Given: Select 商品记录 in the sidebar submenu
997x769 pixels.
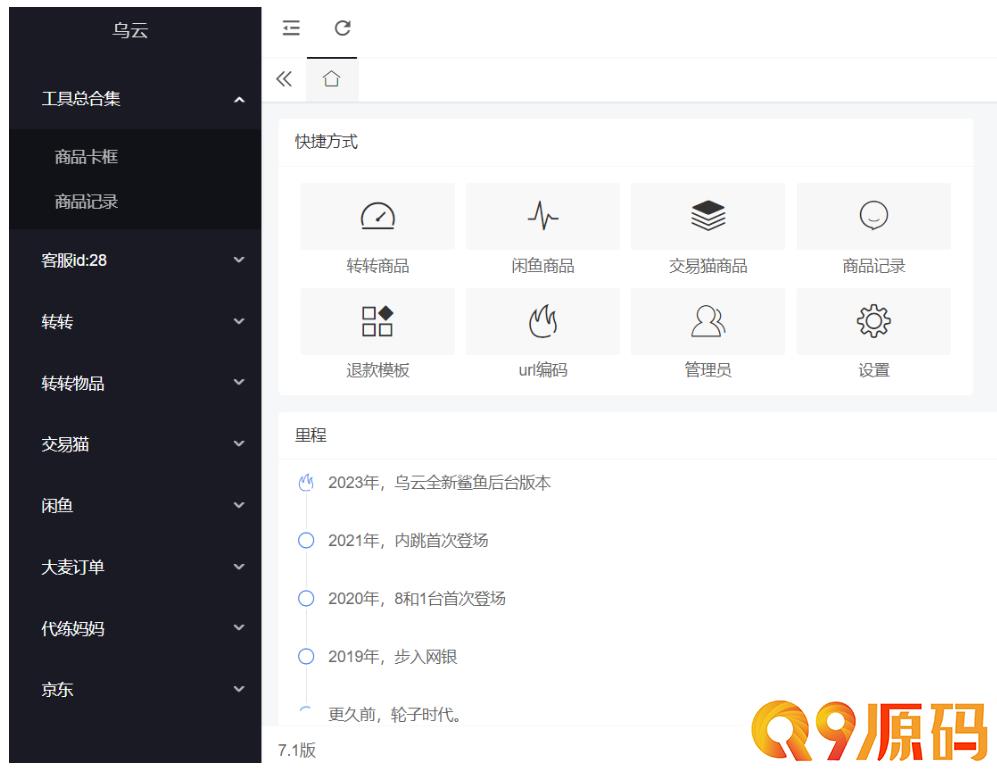Looking at the screenshot, I should [x=86, y=202].
